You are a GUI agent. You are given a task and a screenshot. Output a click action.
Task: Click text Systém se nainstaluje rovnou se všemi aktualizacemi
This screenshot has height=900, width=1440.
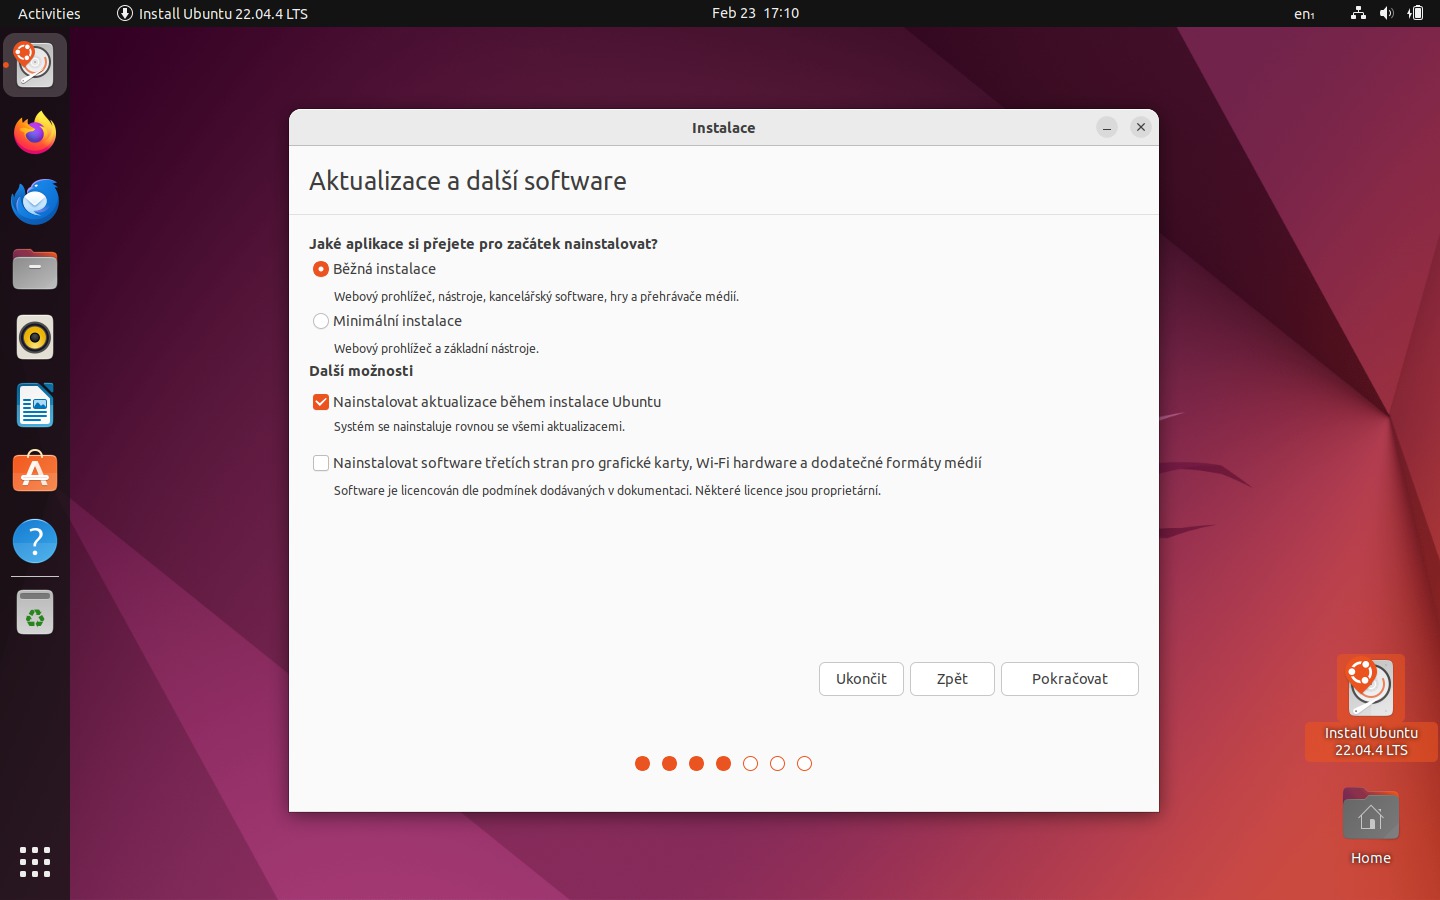point(479,427)
